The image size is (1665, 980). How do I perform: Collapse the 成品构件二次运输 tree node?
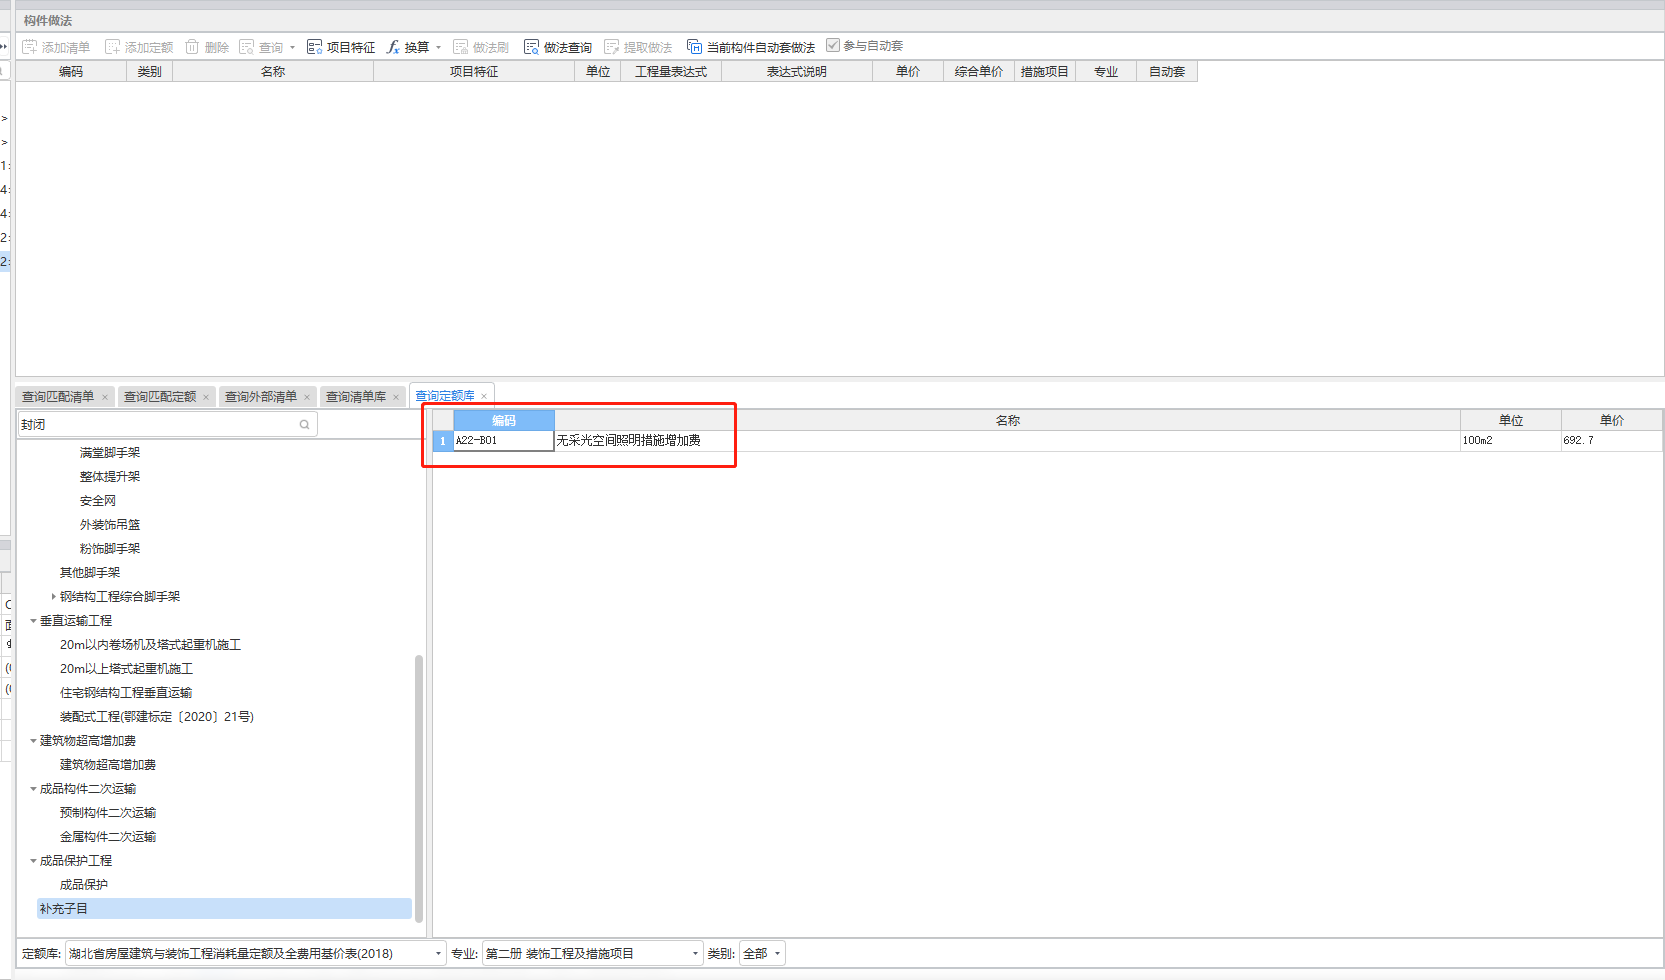coord(33,789)
